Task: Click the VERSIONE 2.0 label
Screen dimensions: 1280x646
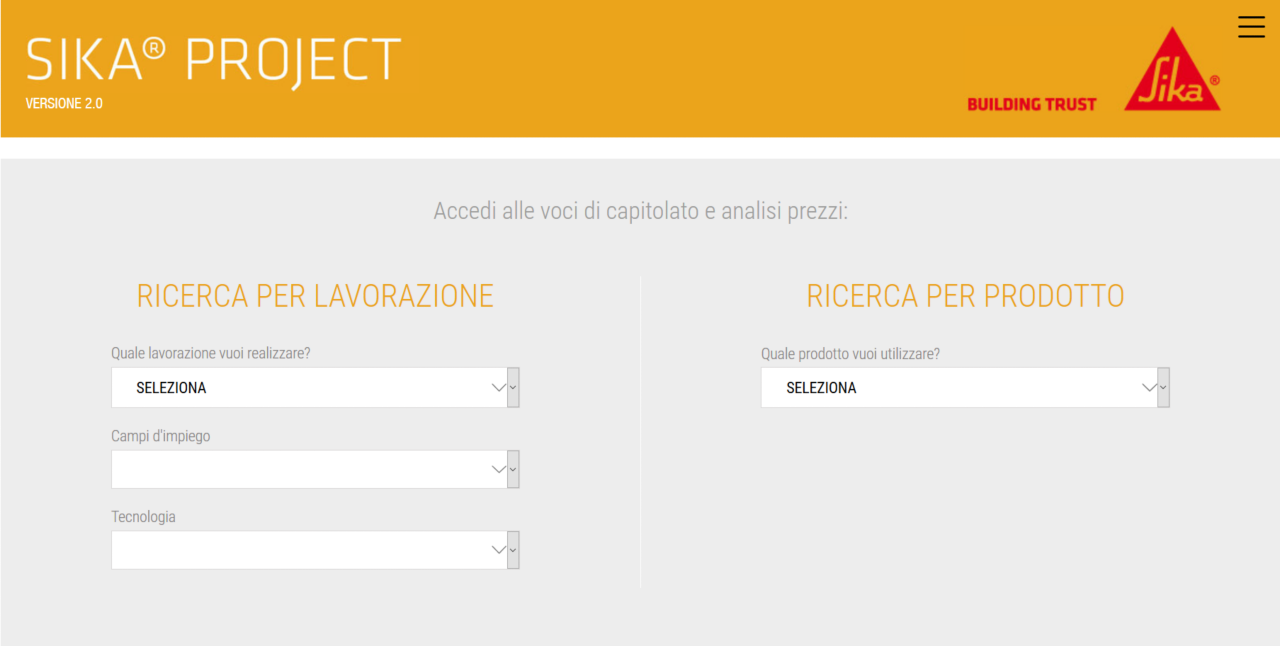Action: pos(64,103)
